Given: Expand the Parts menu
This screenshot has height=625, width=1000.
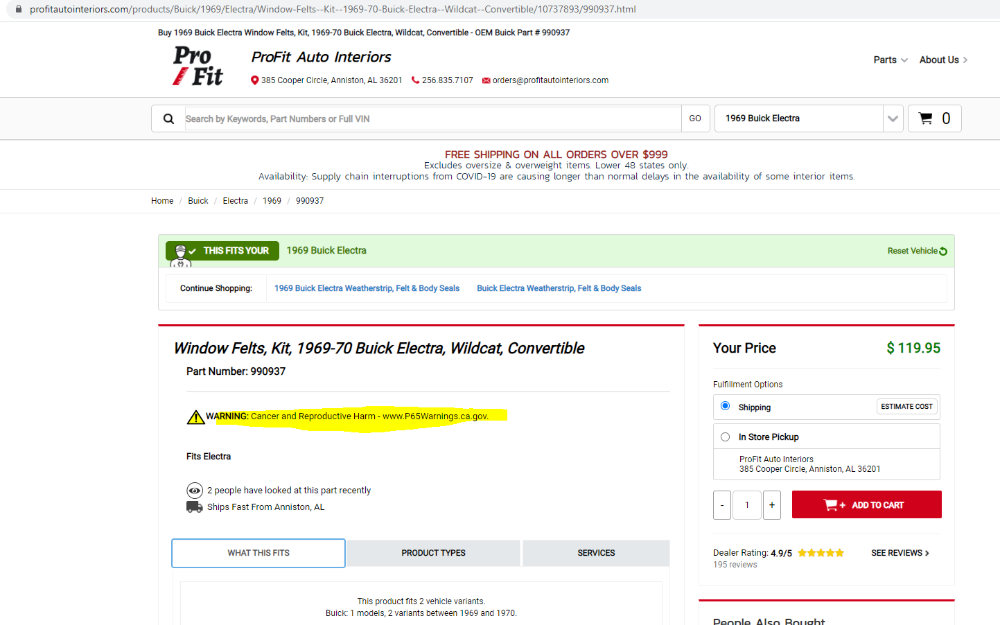Looking at the screenshot, I should 890,60.
